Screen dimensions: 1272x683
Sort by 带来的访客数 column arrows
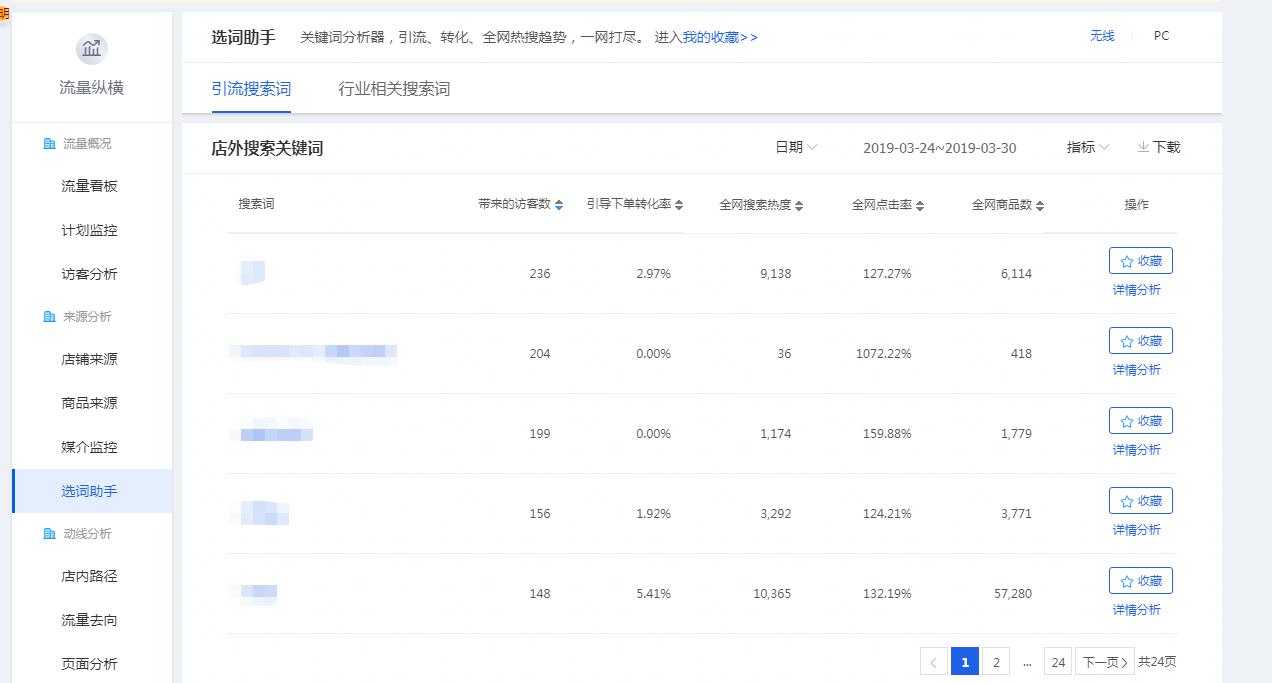pyautogui.click(x=559, y=205)
